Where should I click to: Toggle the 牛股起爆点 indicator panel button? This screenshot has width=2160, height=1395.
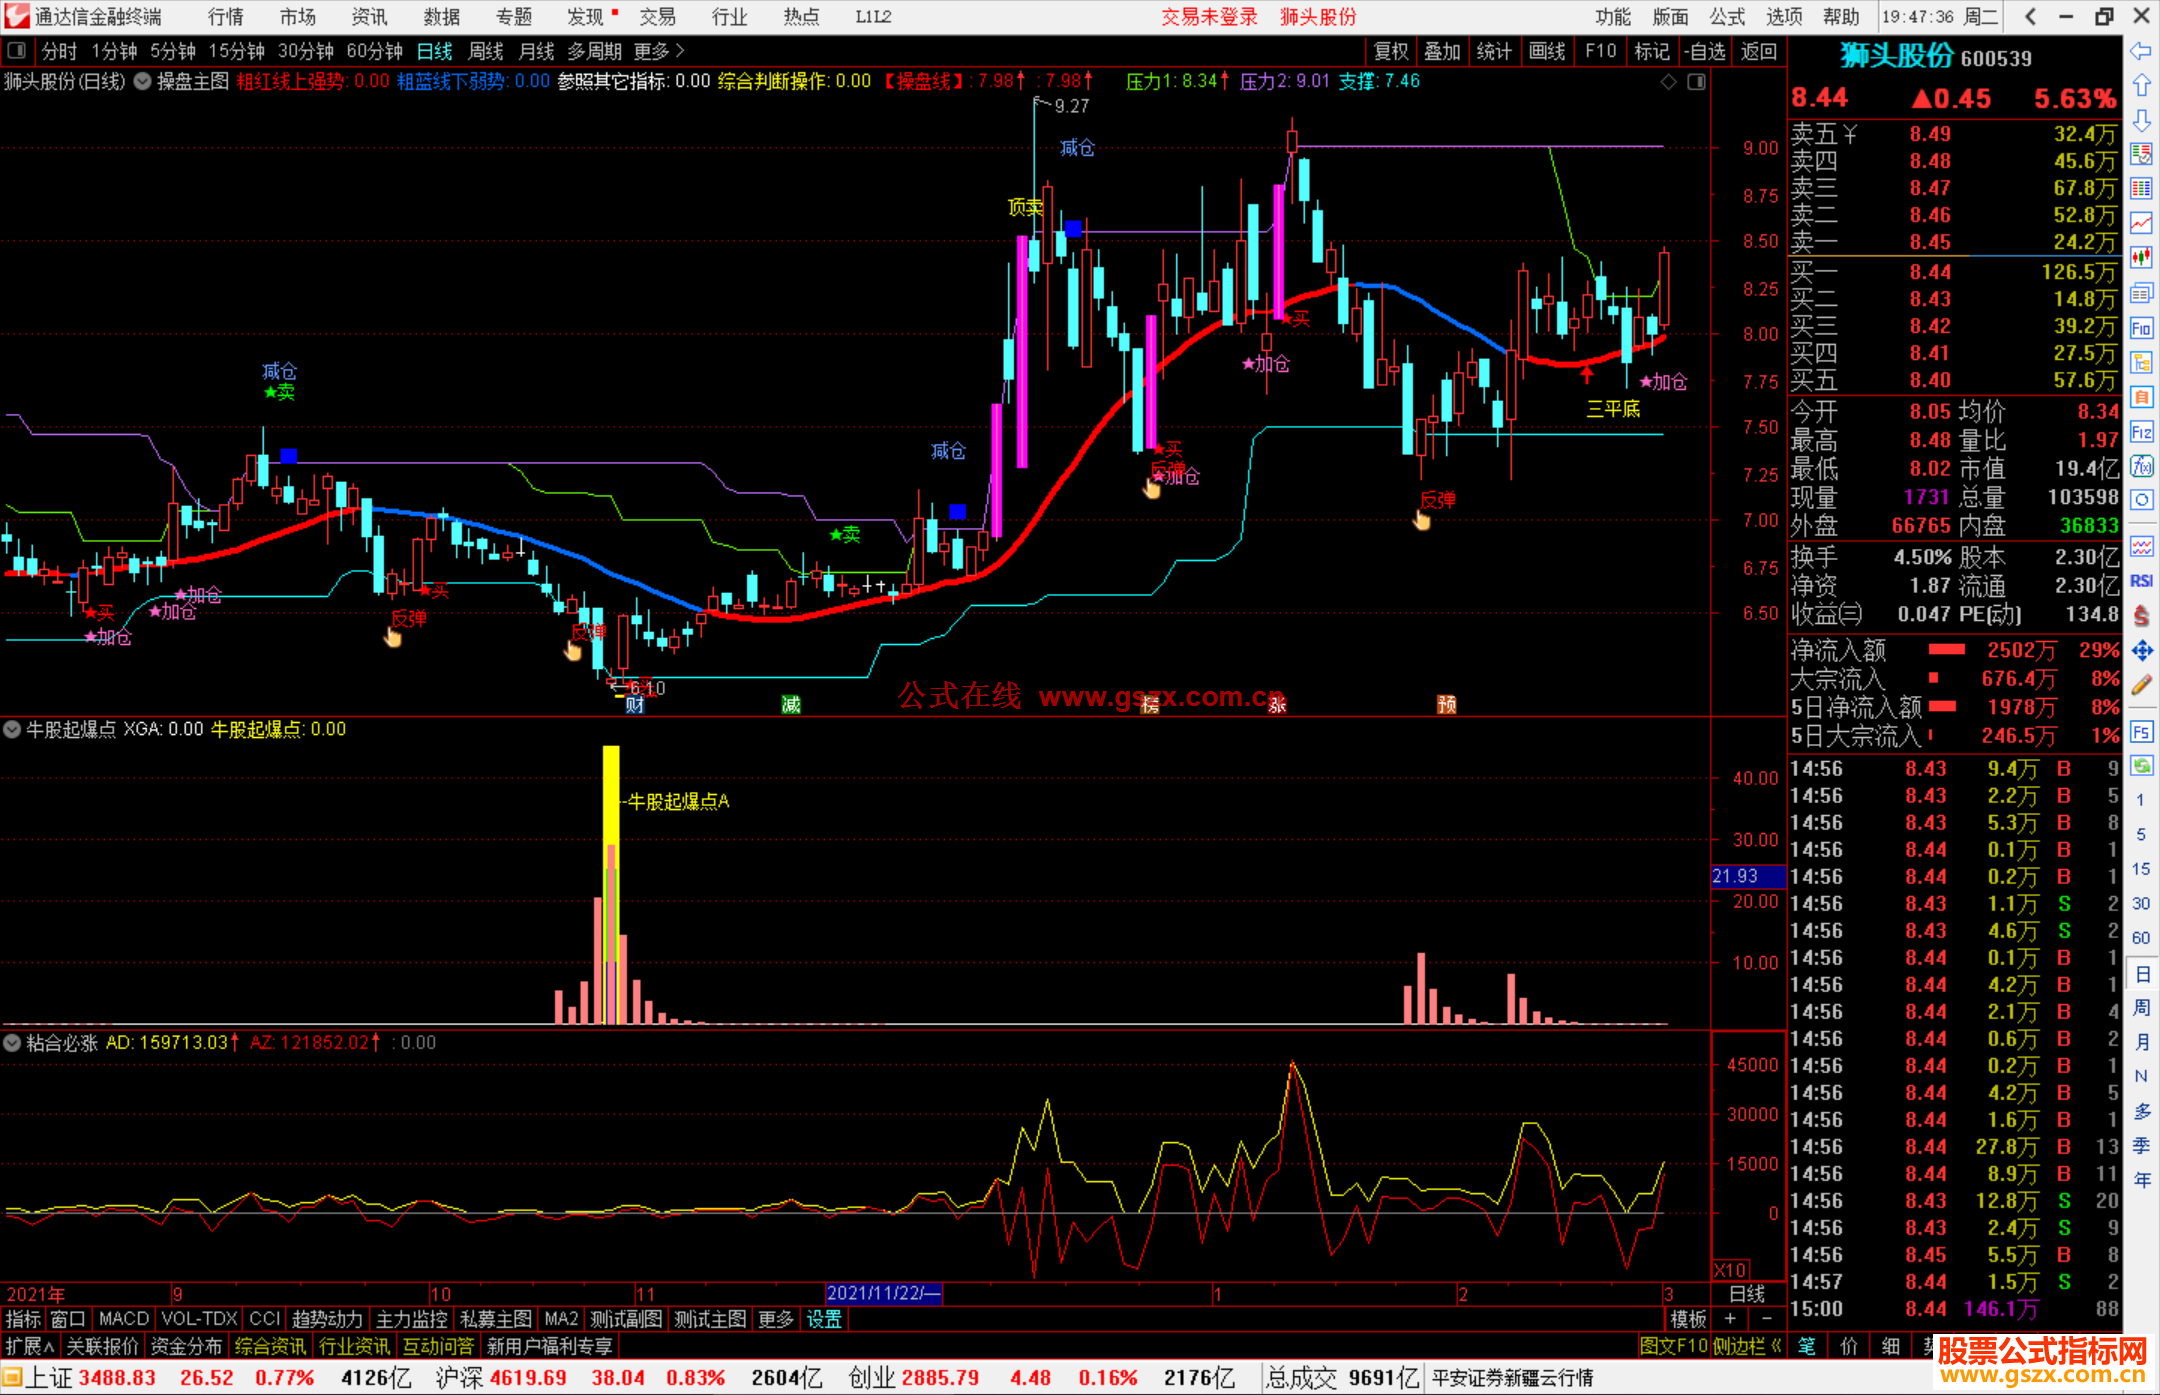point(12,730)
